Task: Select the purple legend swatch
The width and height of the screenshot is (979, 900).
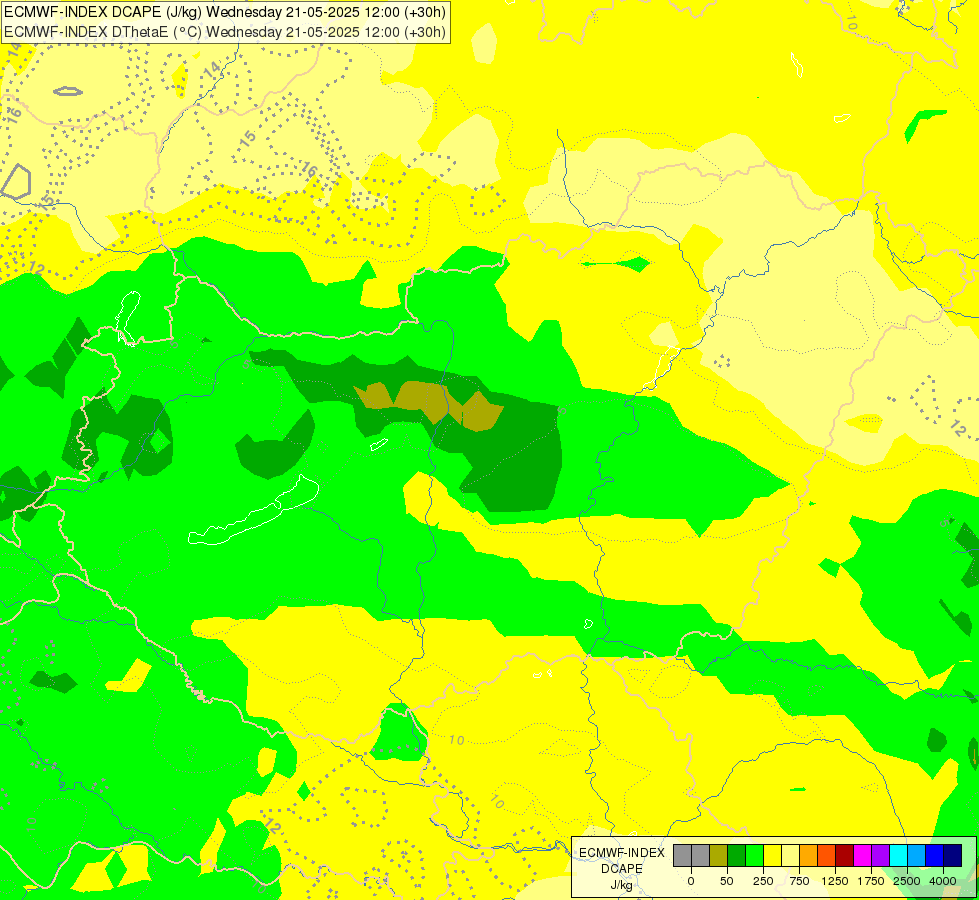Action: 880,855
